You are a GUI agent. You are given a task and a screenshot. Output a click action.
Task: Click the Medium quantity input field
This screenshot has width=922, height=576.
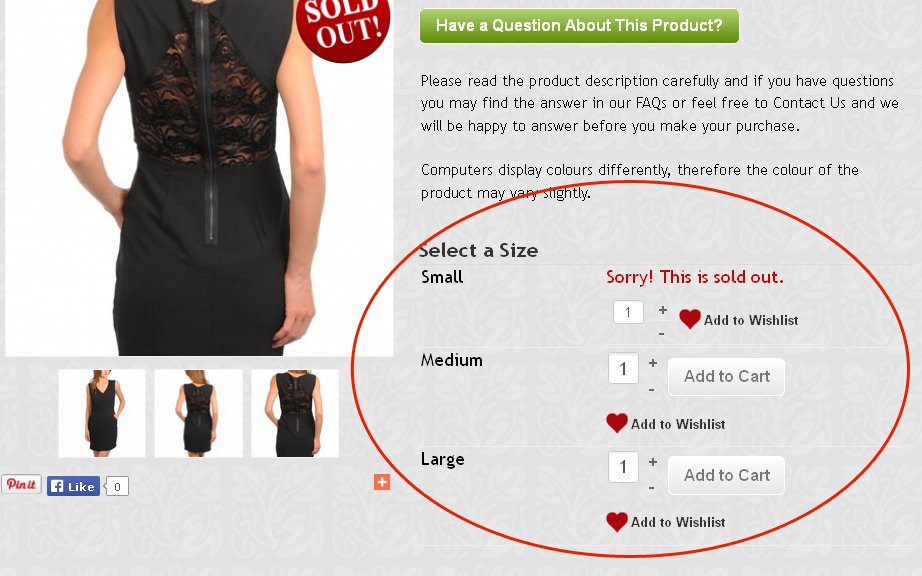click(x=623, y=369)
